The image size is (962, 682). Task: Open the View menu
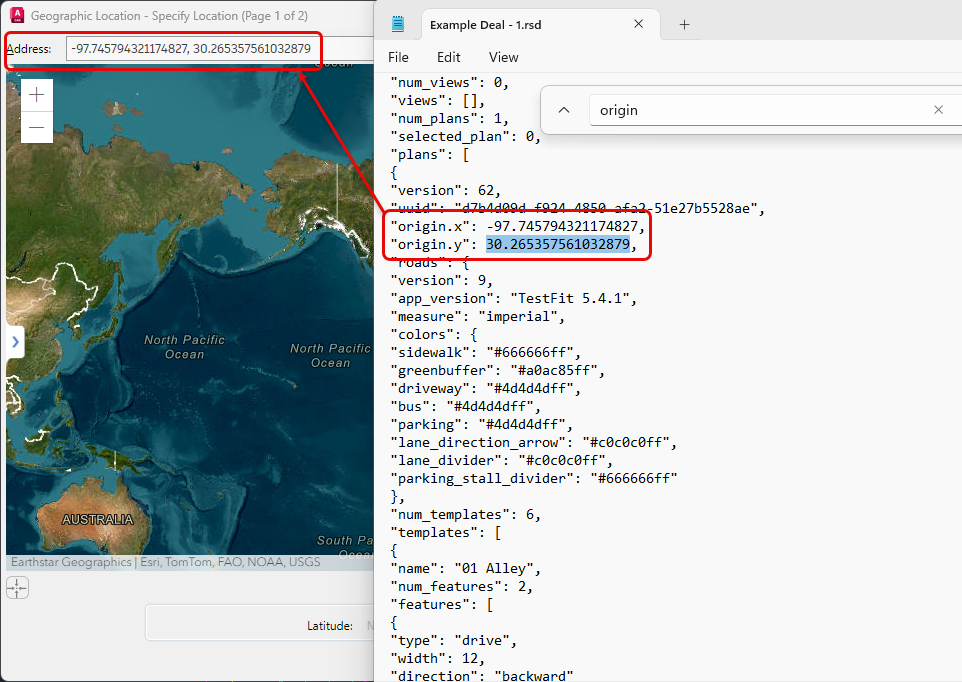503,57
